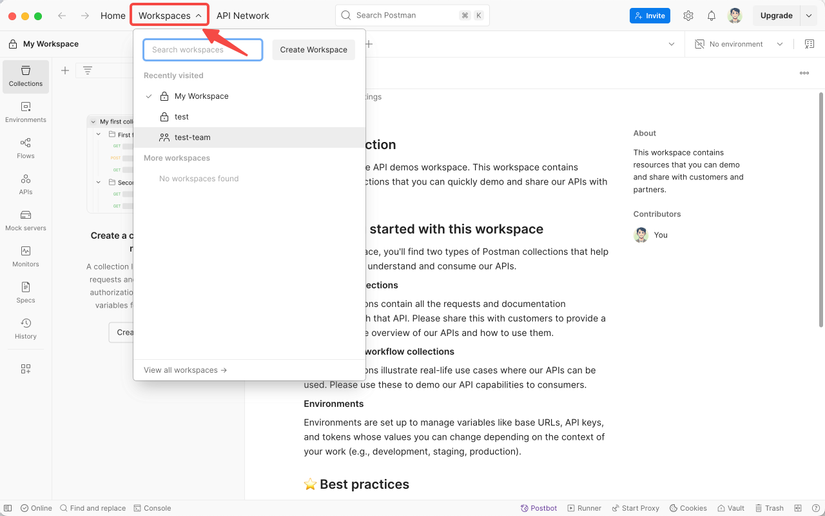Open the user avatar menu
825x516 pixels.
pos(735,16)
